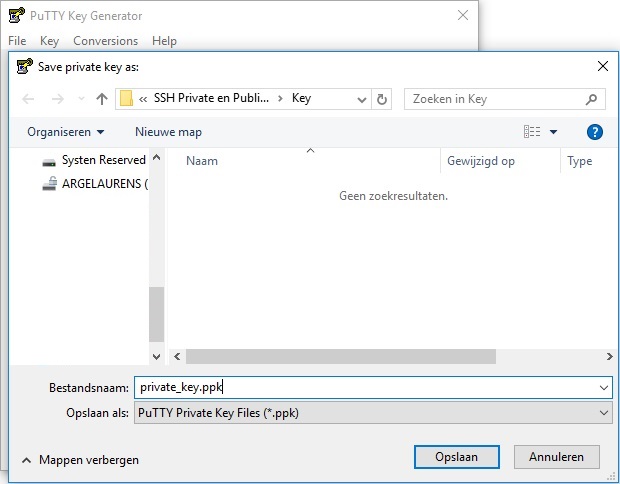Sort files by the Naam column header

[202, 161]
